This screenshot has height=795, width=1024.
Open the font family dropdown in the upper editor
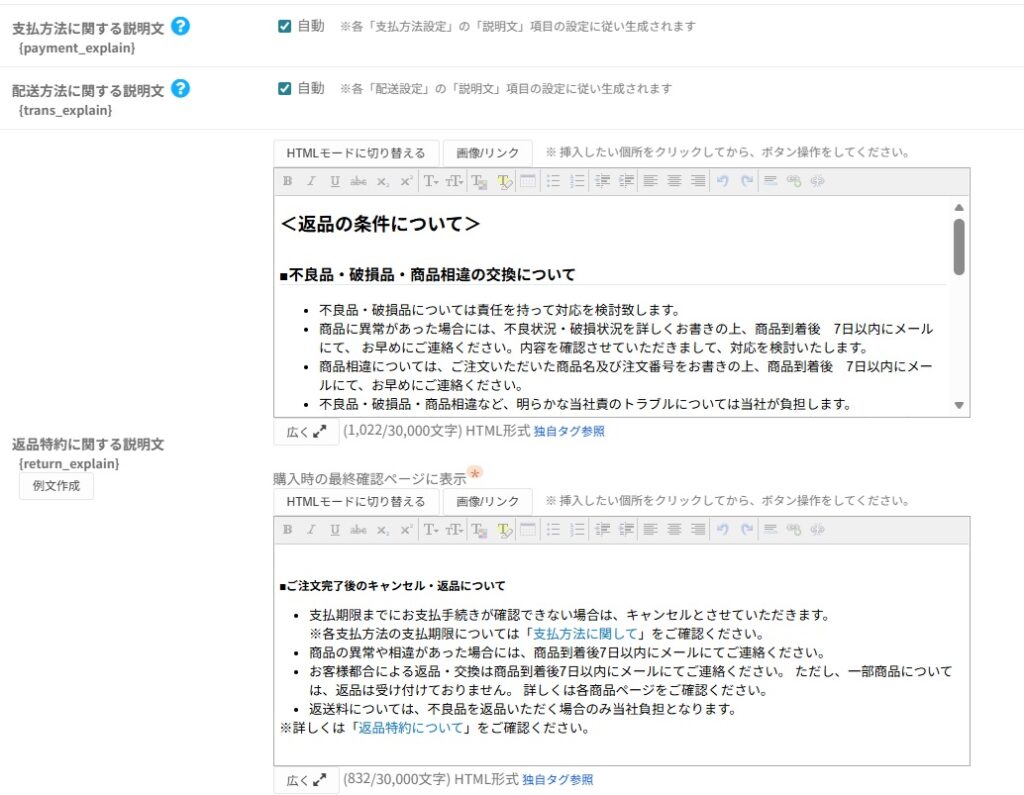(x=431, y=181)
